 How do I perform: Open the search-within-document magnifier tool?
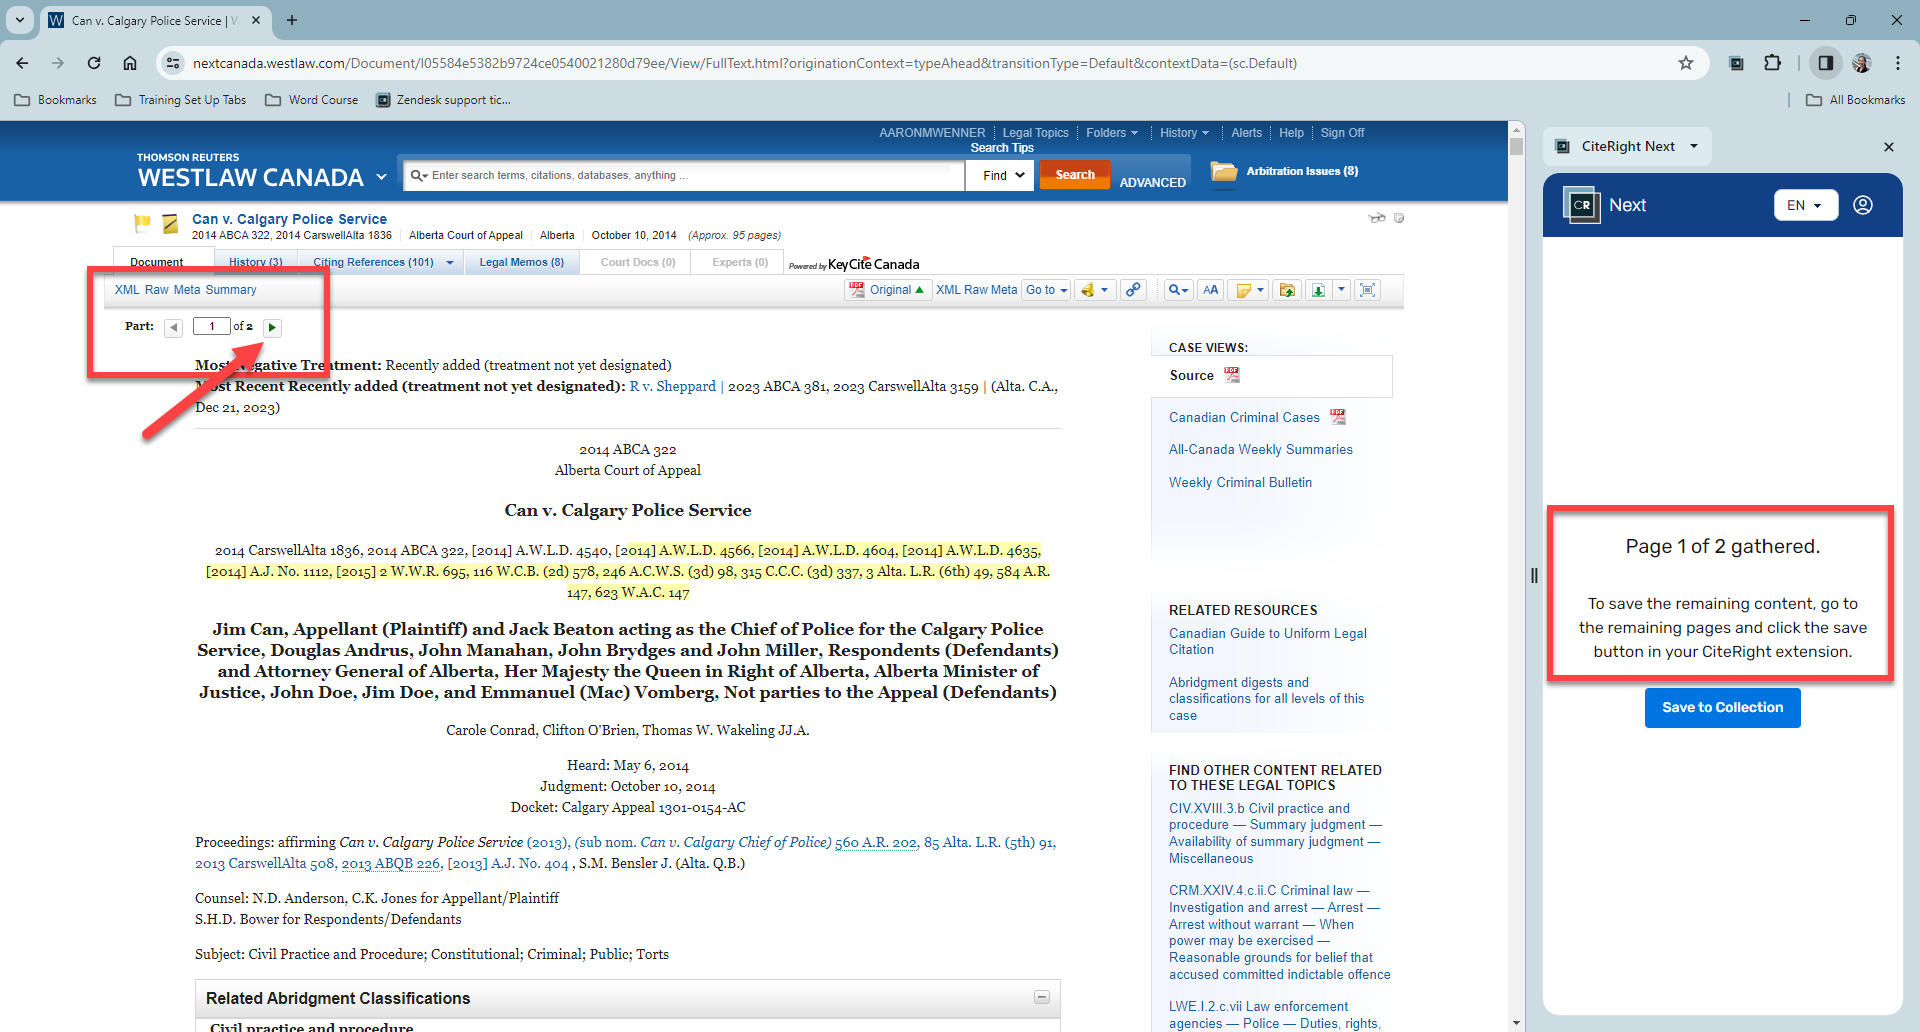pyautogui.click(x=1179, y=290)
